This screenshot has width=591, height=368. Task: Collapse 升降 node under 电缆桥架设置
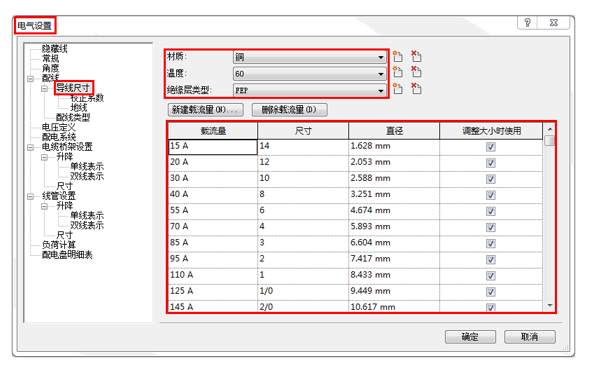pyautogui.click(x=44, y=157)
